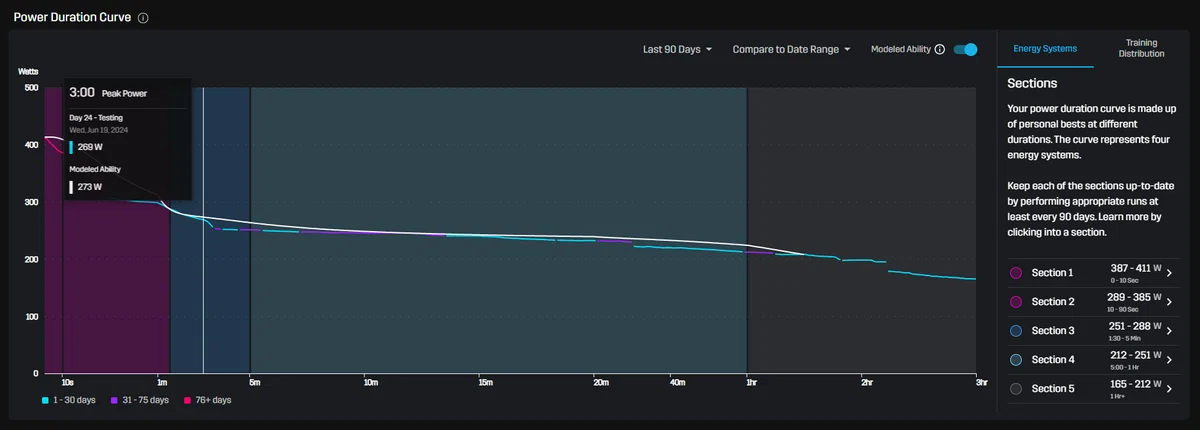Click Section 5 color circle
The image size is (1200, 430).
[x=1016, y=388]
